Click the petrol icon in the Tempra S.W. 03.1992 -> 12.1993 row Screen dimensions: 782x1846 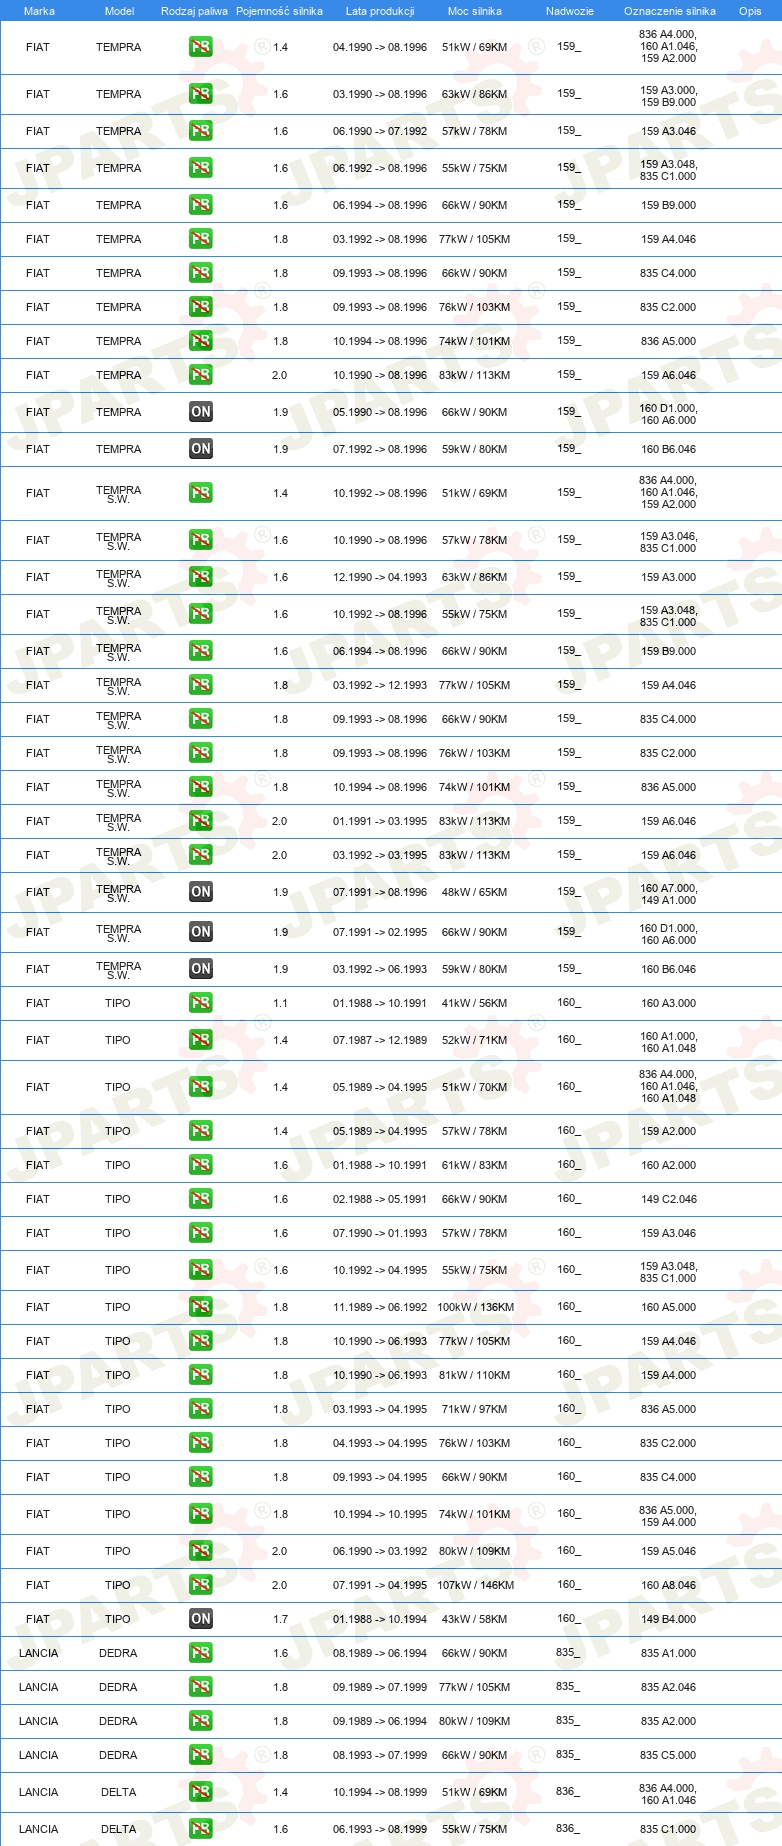(201, 685)
